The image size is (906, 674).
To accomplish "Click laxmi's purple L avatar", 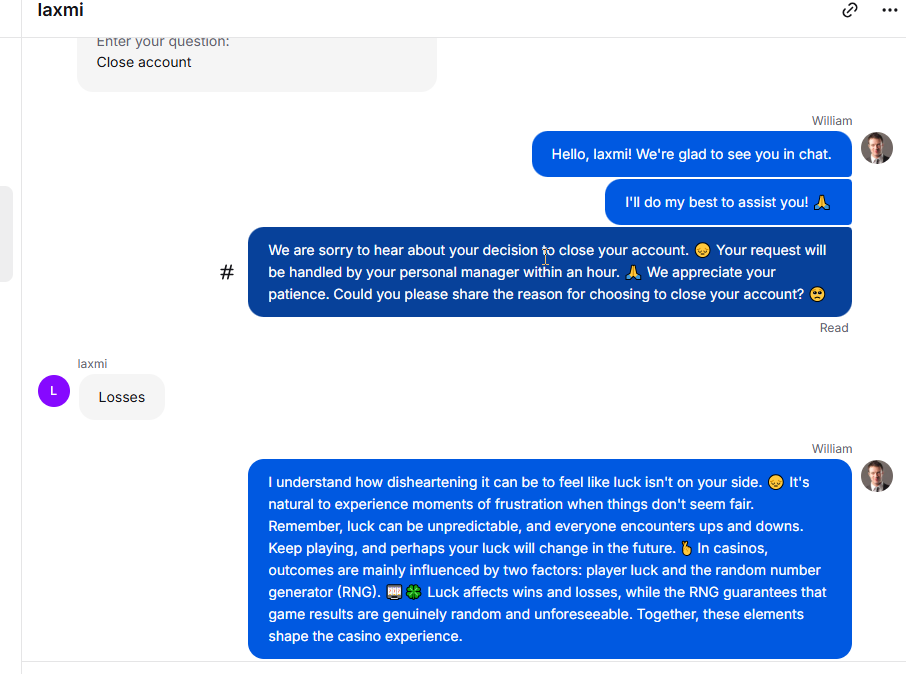I will [54, 391].
